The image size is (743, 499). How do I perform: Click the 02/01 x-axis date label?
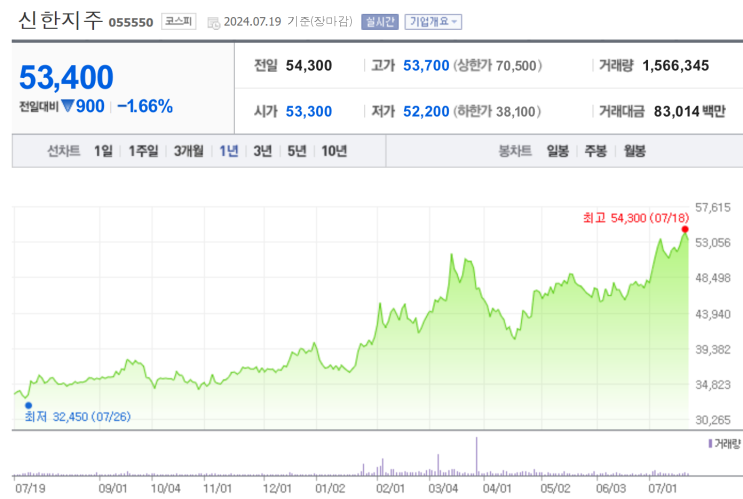tap(390, 489)
